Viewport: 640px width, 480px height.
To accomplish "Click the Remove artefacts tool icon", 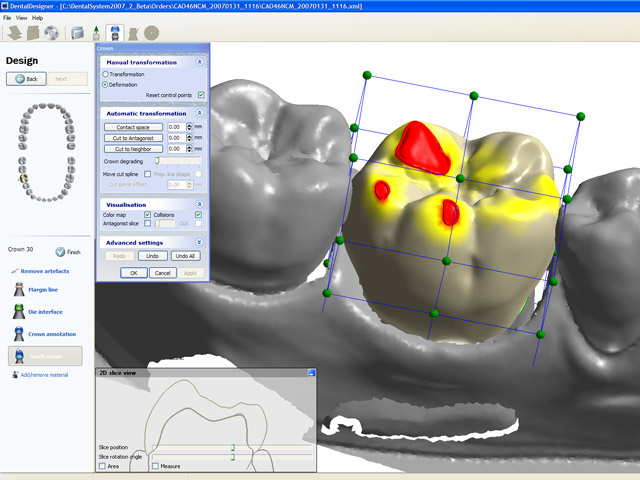I will coord(15,271).
